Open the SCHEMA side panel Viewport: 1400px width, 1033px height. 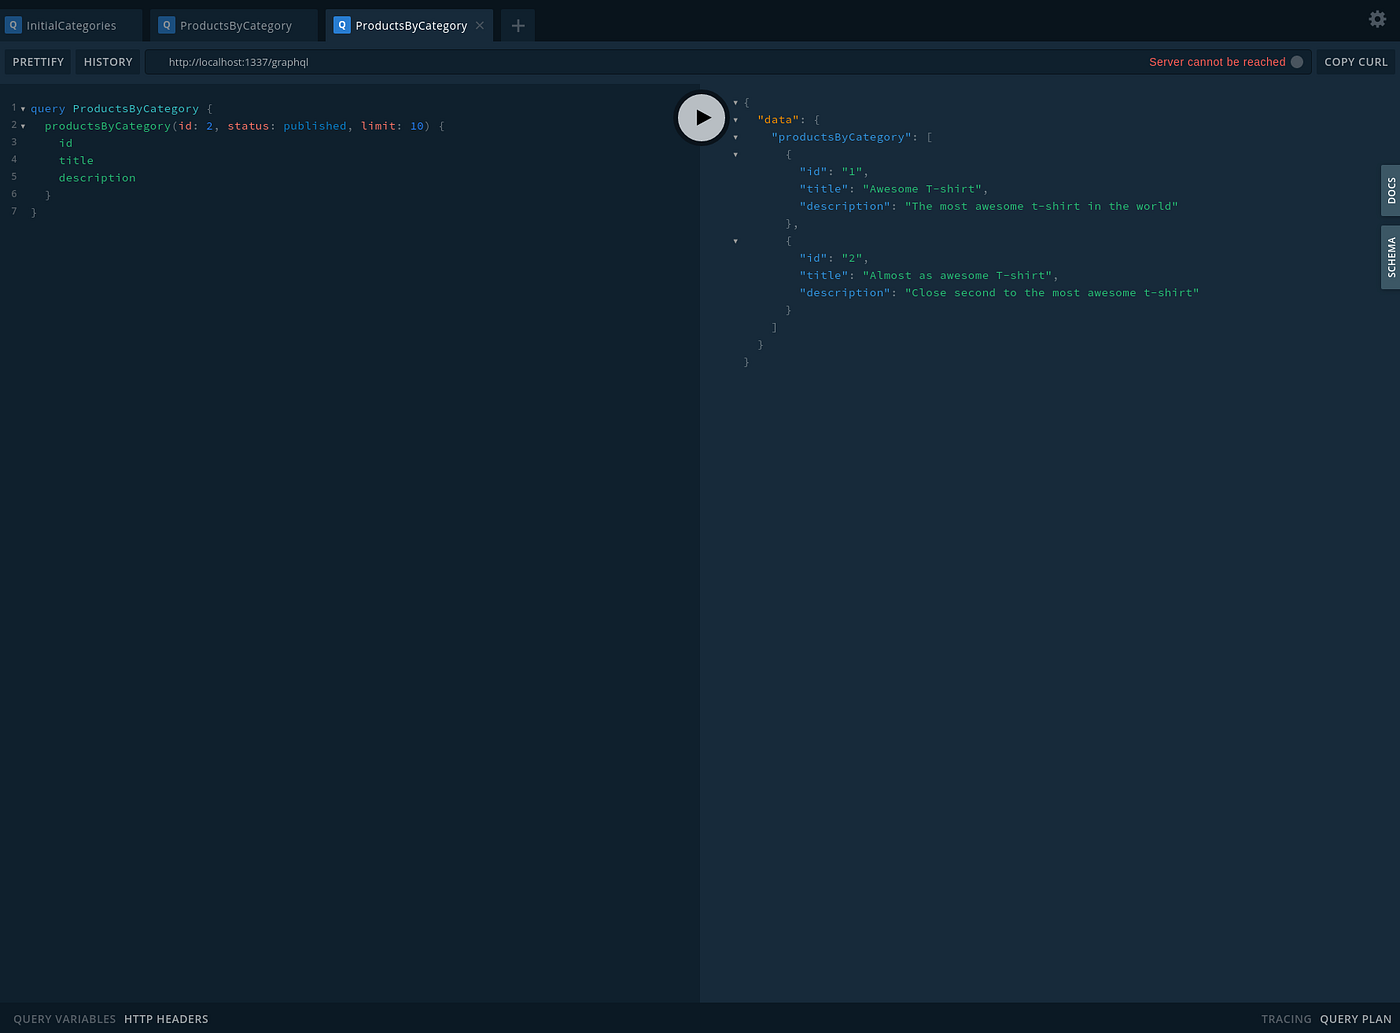tap(1390, 257)
